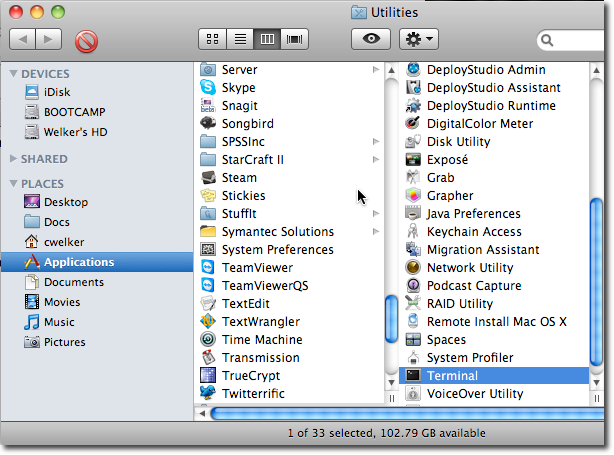Go forward with the forward arrow

coord(49,39)
